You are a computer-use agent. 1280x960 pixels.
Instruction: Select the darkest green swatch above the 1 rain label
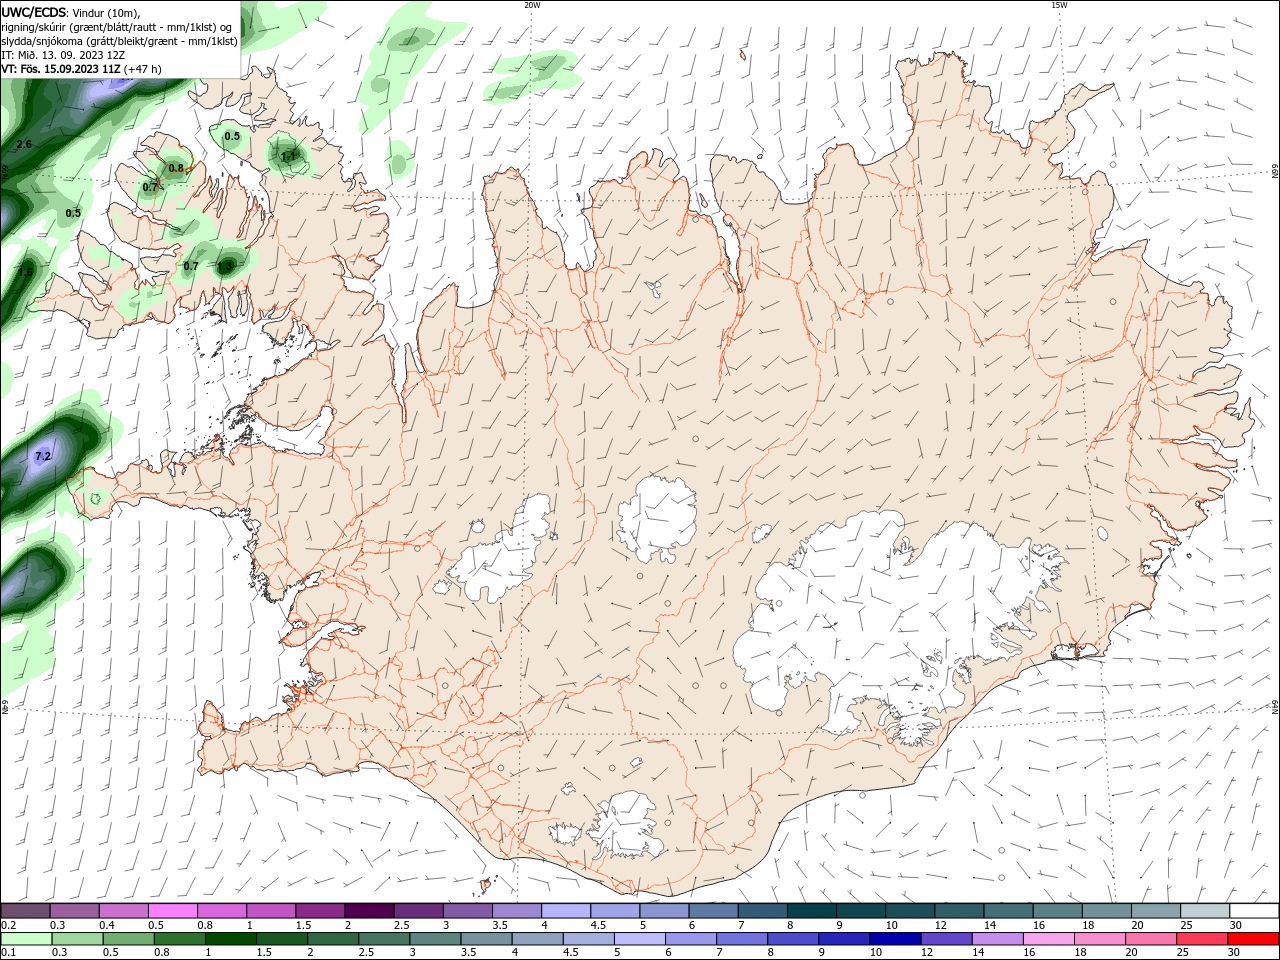click(230, 939)
